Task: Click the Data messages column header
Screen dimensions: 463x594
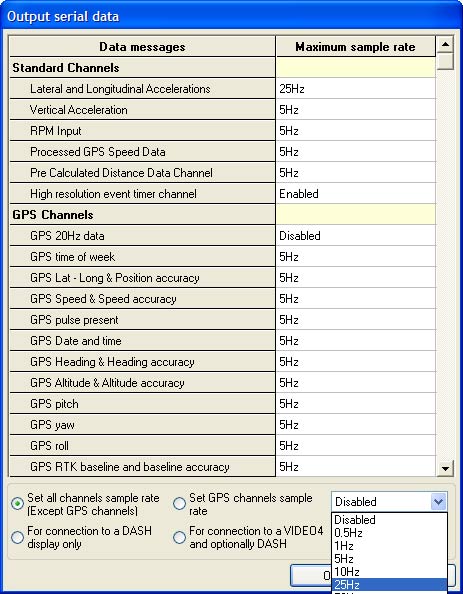Action: click(x=142, y=47)
